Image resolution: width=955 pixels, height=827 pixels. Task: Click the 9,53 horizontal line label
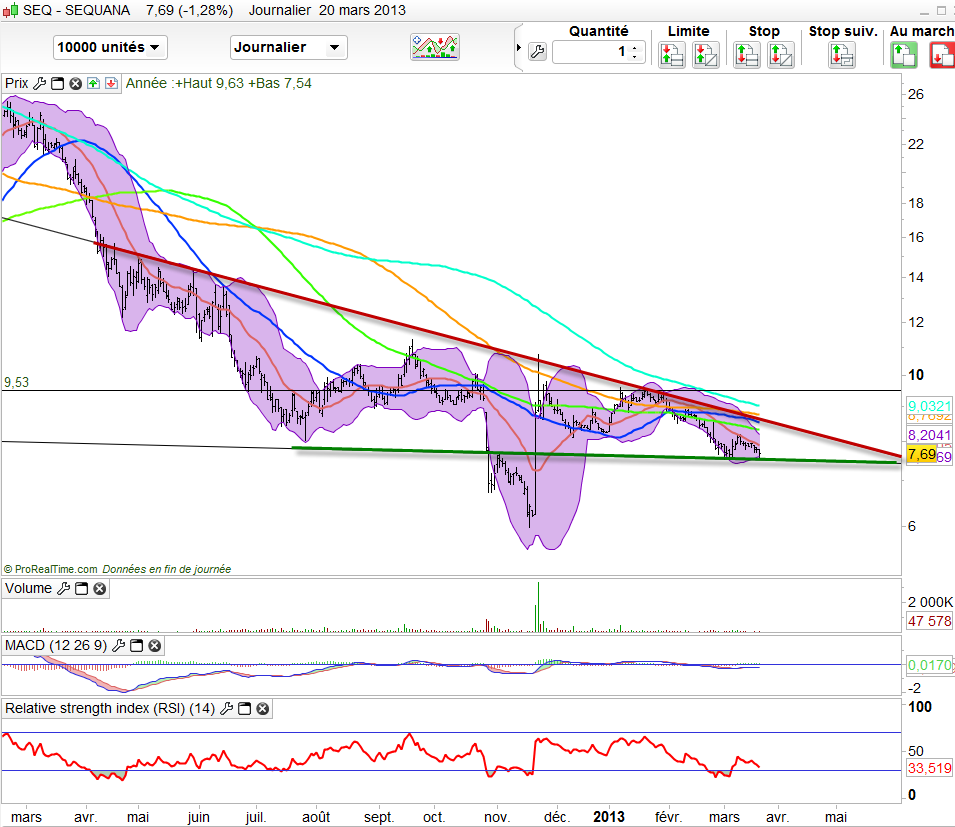coord(16,382)
